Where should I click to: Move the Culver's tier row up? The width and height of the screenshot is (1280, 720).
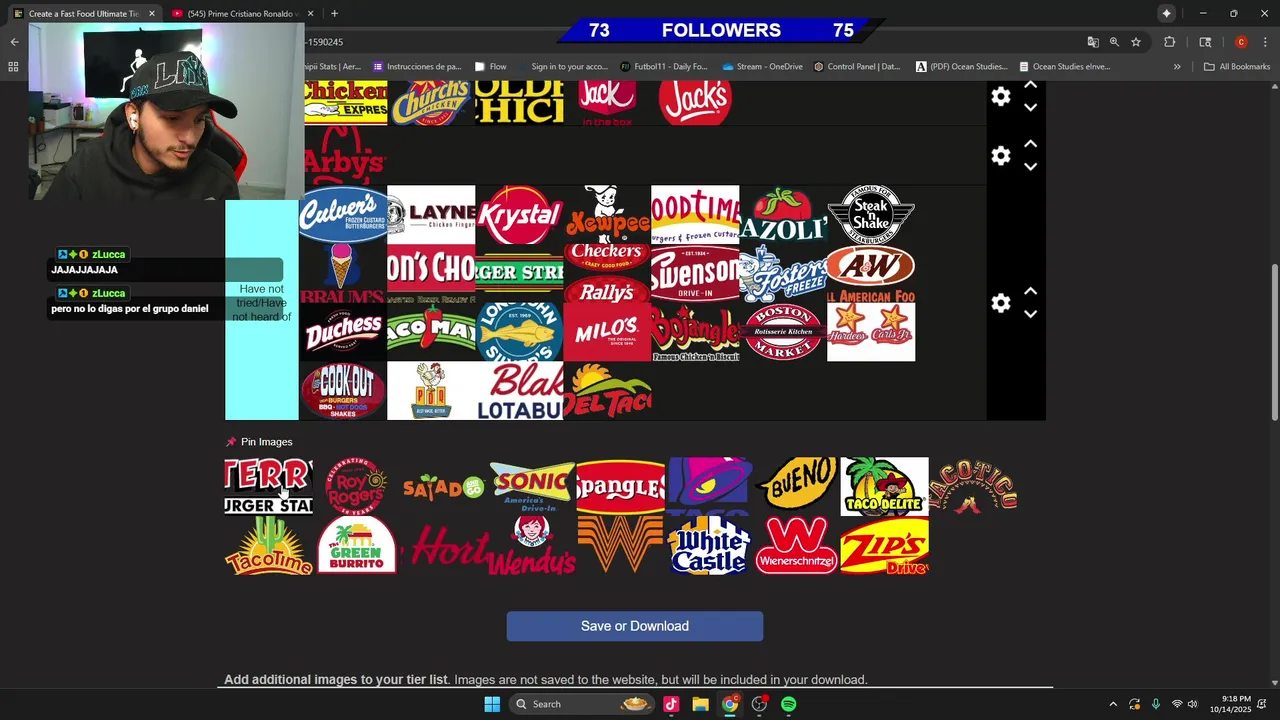tap(1030, 291)
